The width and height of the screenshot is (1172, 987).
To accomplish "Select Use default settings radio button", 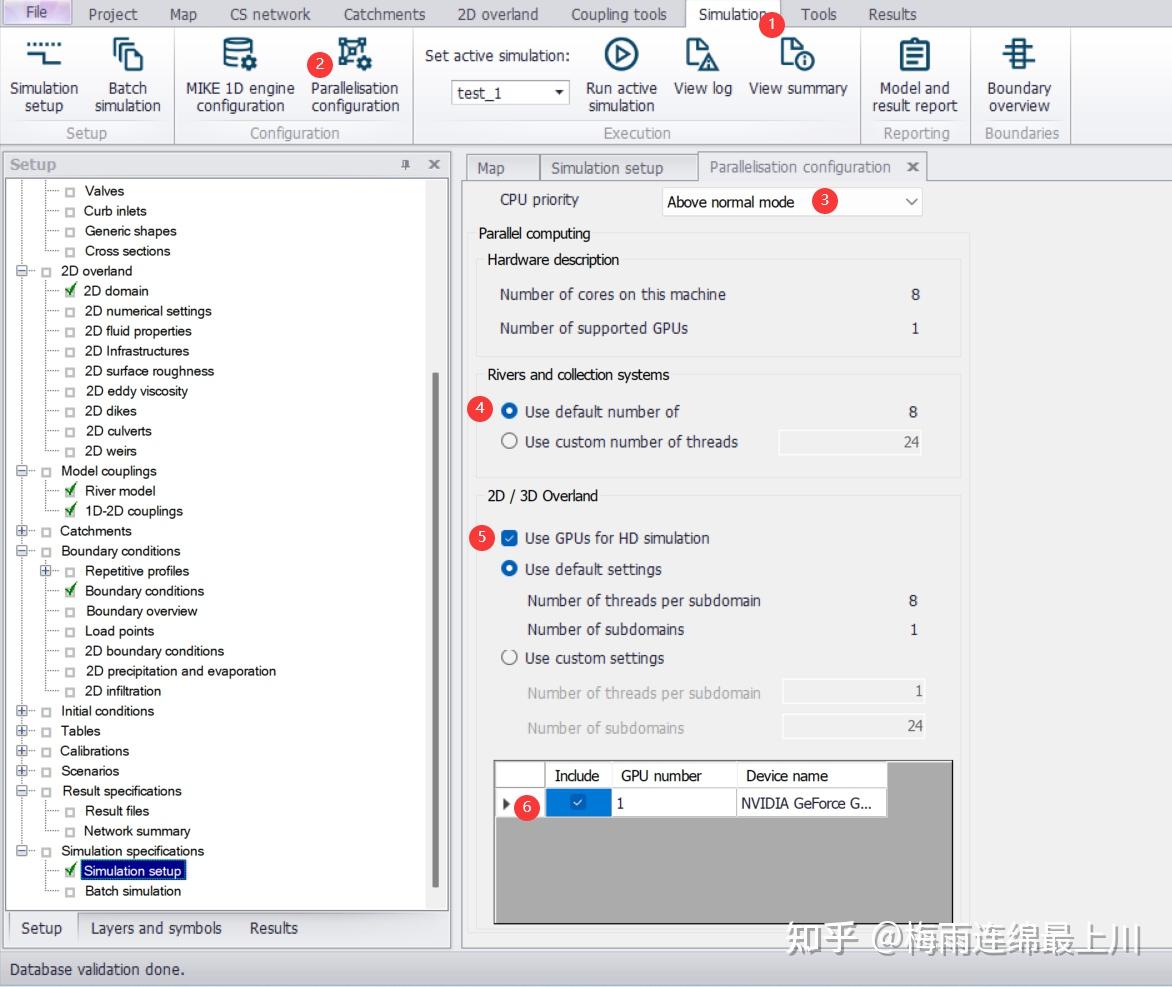I will (509, 569).
